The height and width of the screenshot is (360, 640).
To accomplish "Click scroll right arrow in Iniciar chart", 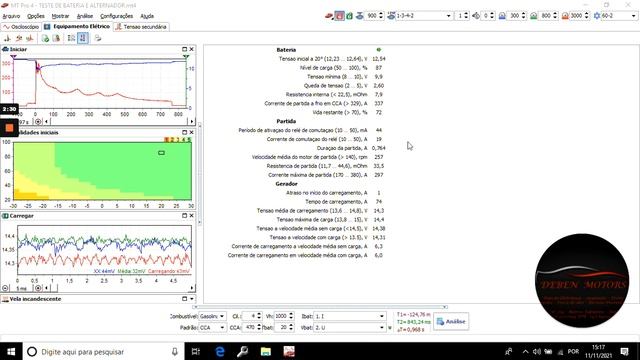I will click(191, 121).
